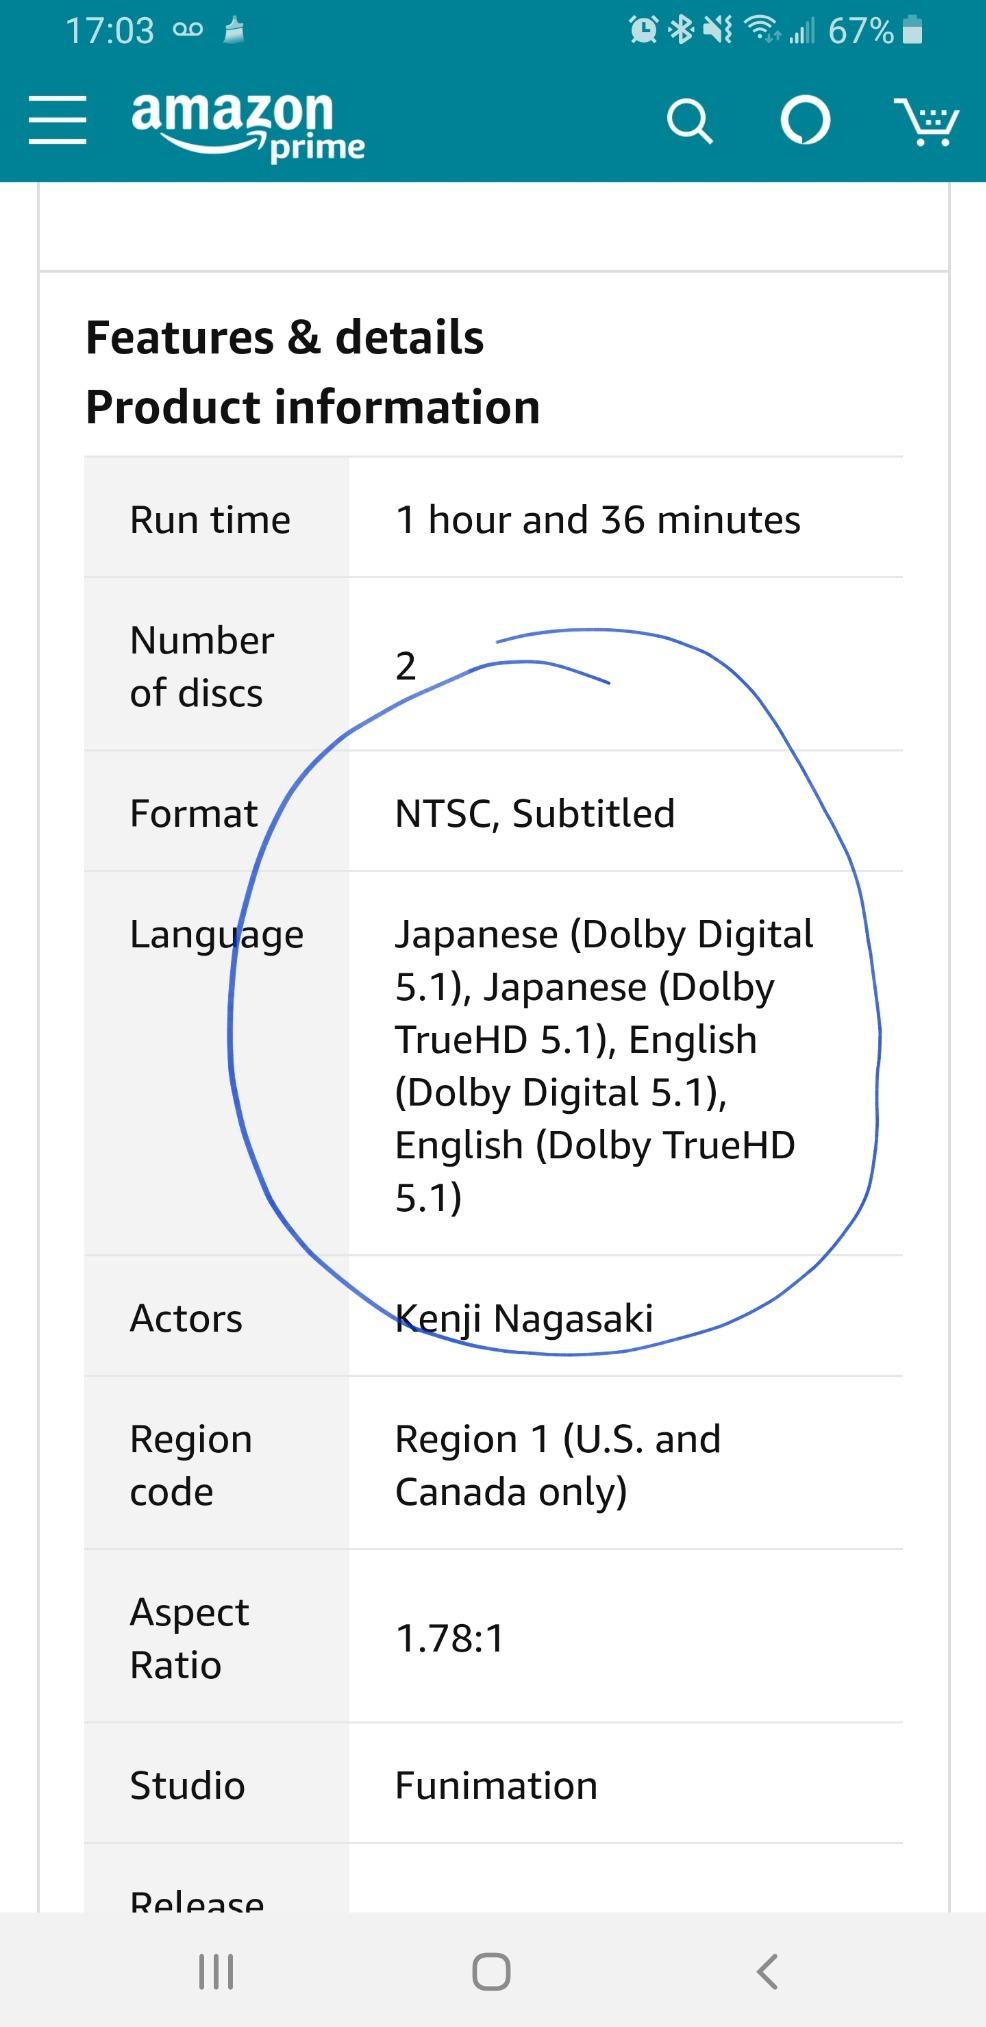The image size is (986, 2027).
Task: Tap the battery indicator in status bar
Action: coord(912,31)
